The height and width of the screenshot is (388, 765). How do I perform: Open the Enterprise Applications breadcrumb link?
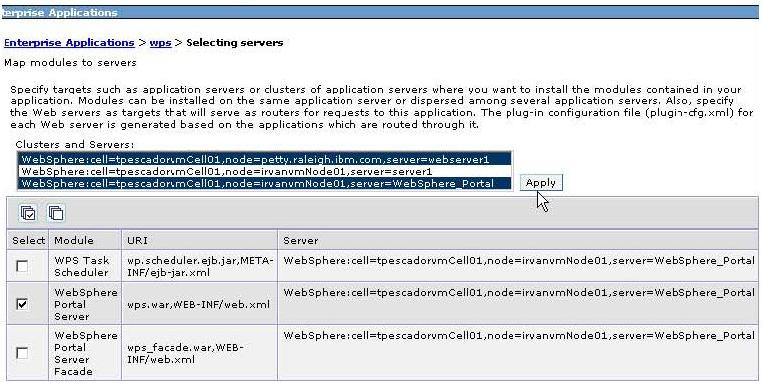[69, 42]
